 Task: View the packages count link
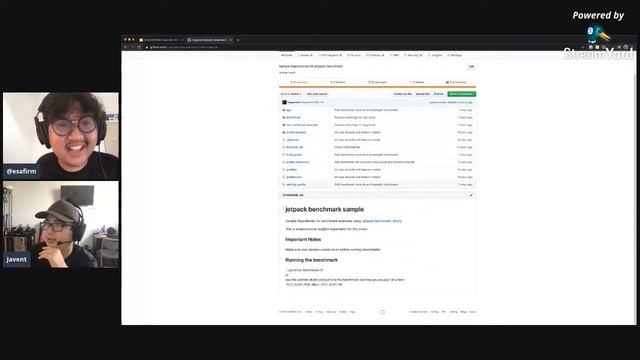point(378,82)
